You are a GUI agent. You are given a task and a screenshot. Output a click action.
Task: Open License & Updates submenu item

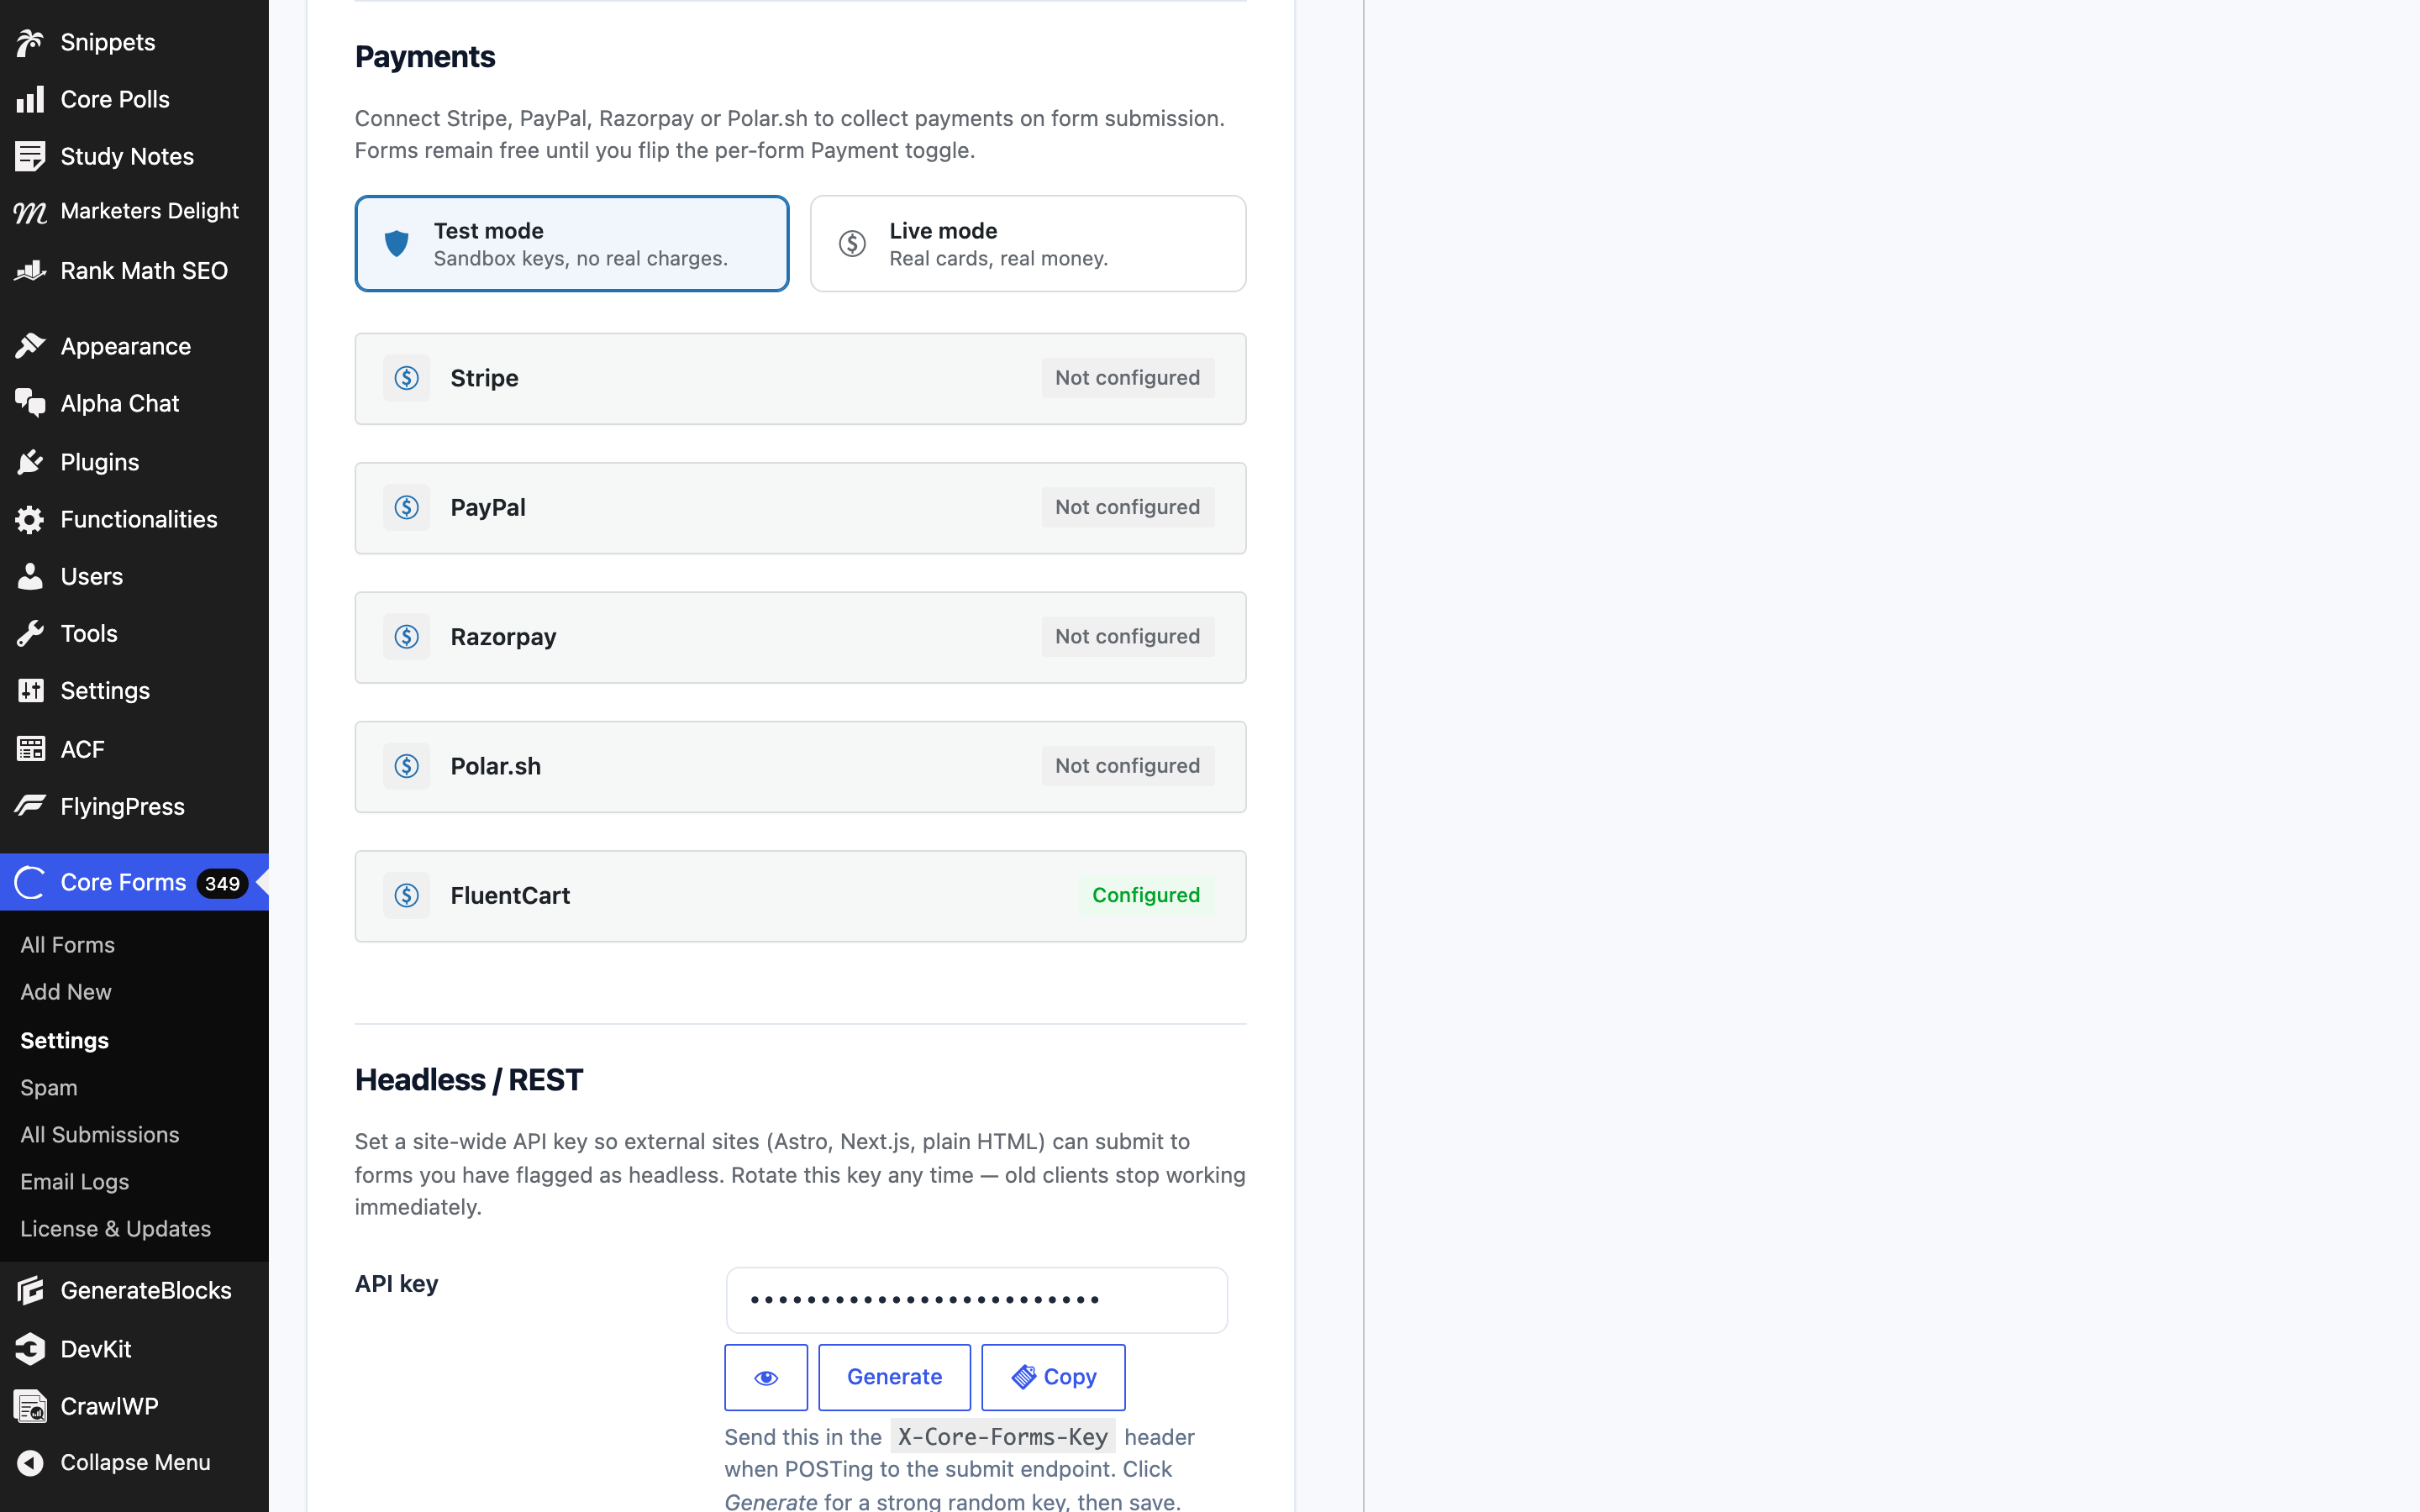[116, 1228]
